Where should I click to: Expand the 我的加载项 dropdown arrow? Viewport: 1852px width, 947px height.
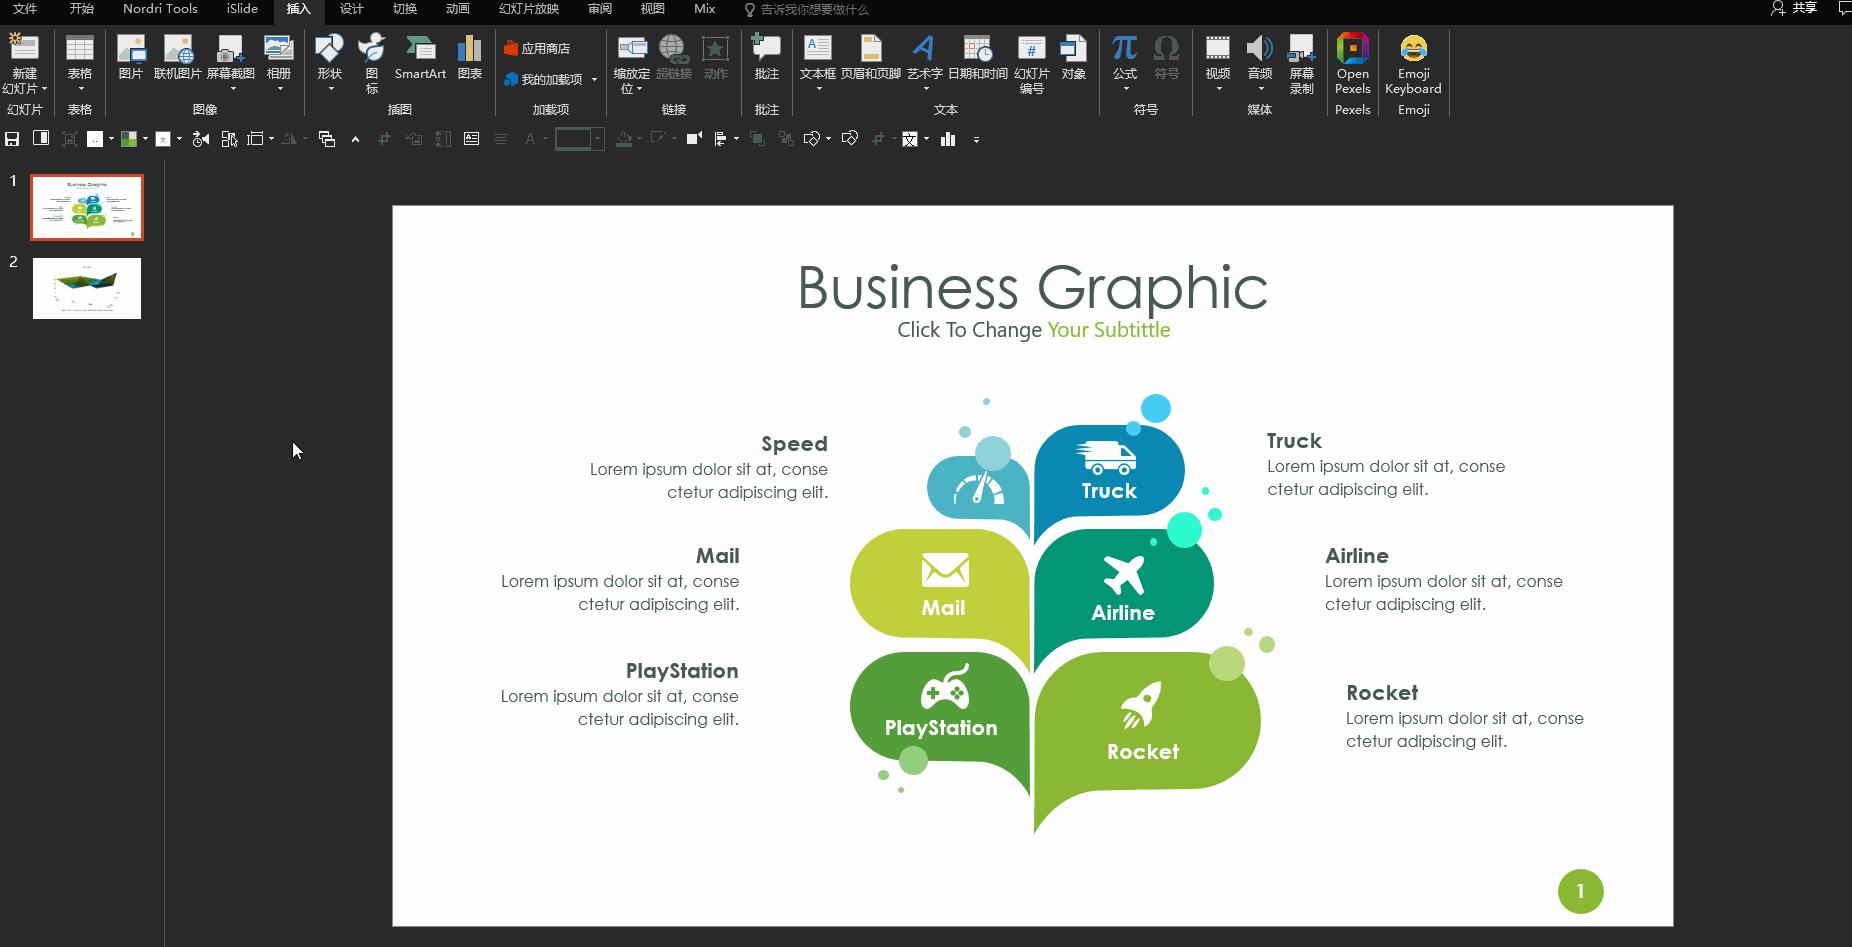tap(594, 80)
